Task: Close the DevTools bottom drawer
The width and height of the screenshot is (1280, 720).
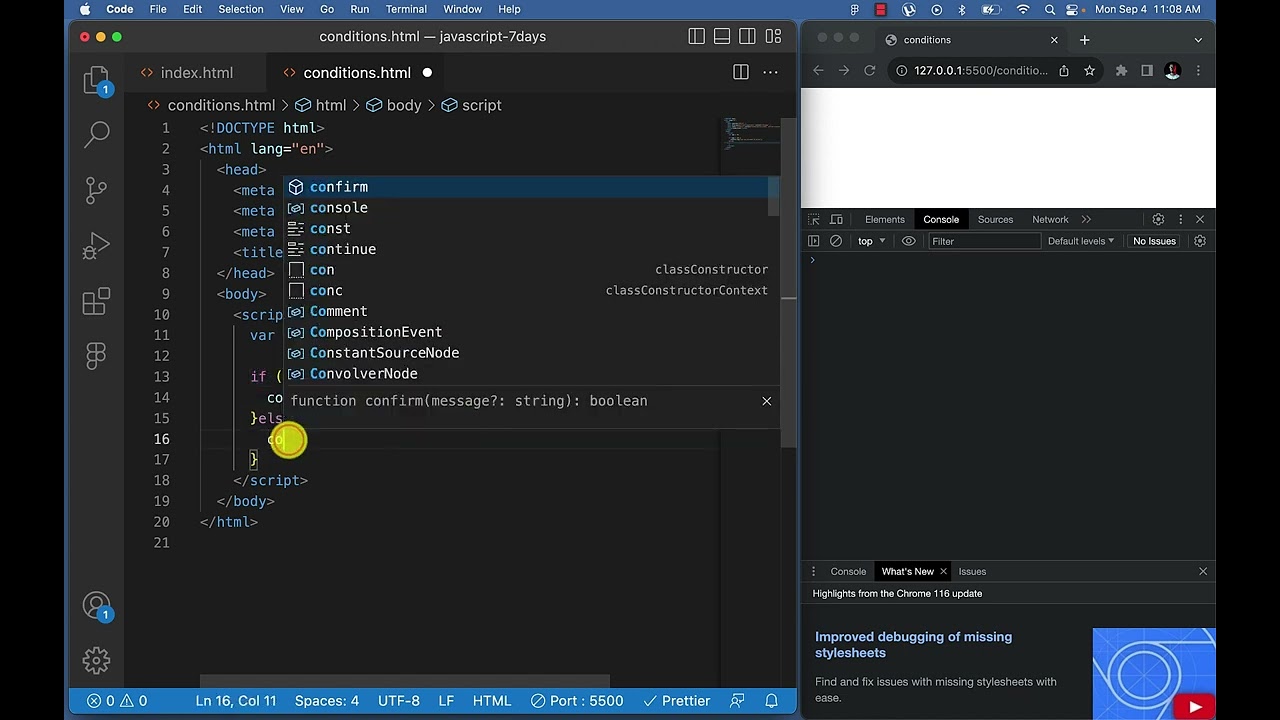Action: tap(1203, 572)
